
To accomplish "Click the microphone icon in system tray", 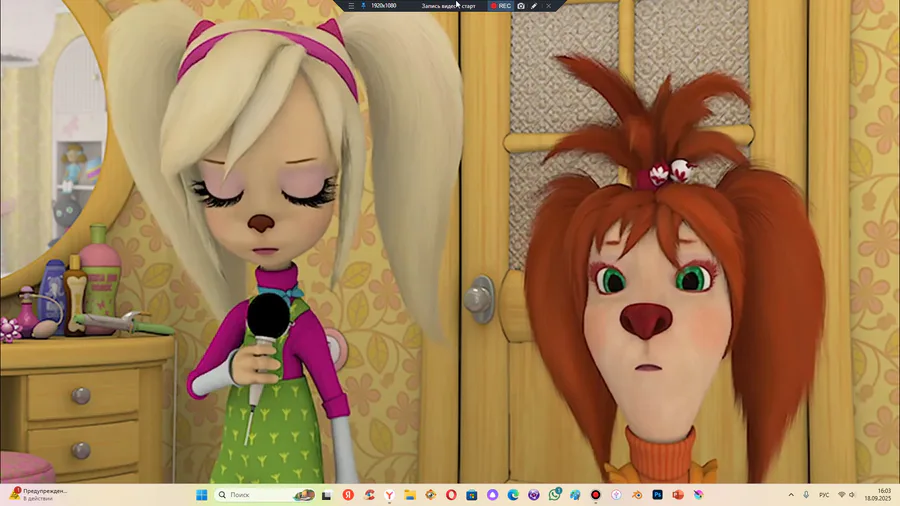I will coord(806,495).
